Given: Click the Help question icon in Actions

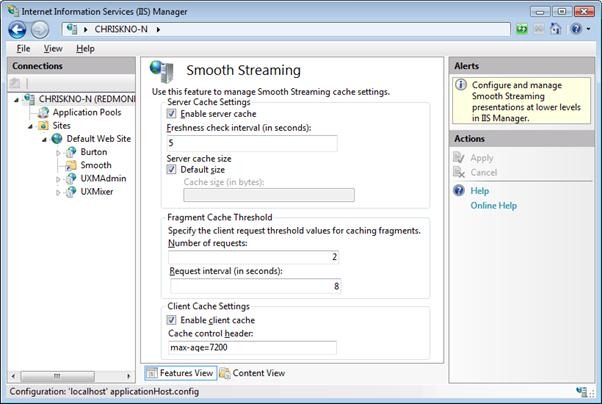Looking at the screenshot, I should [459, 190].
